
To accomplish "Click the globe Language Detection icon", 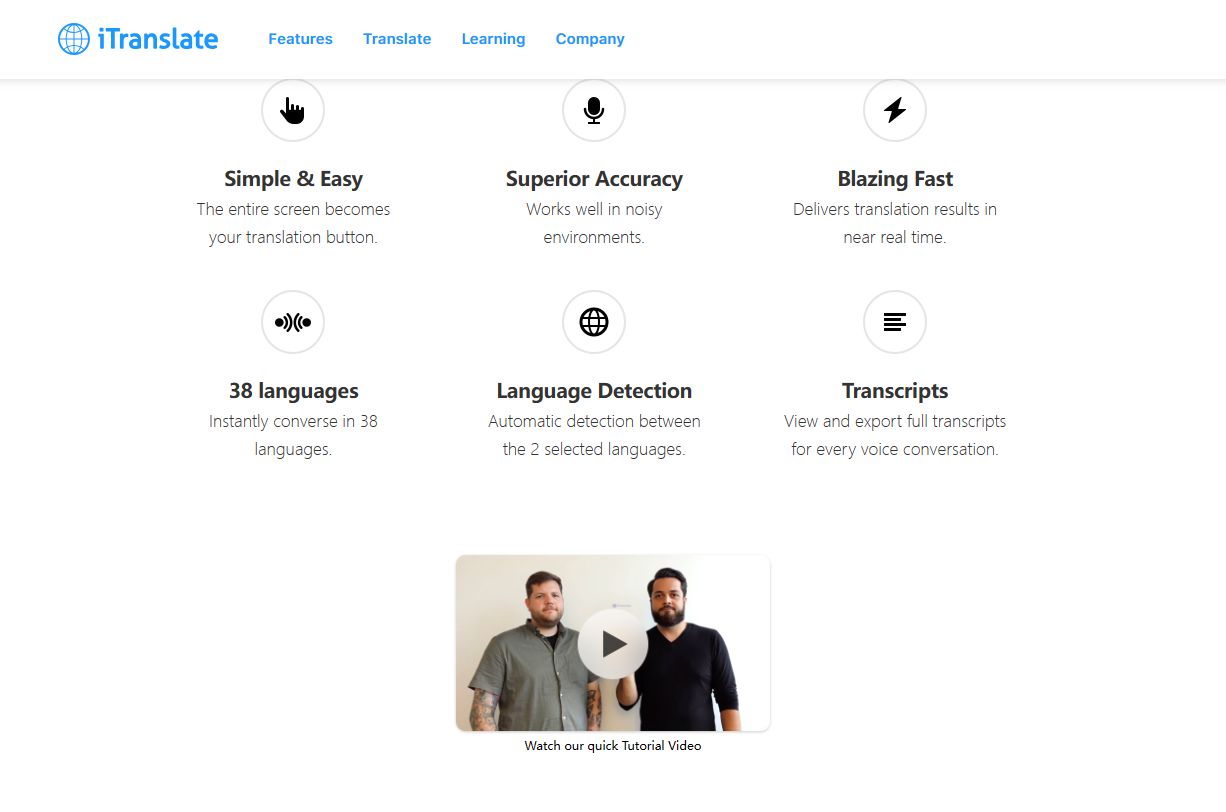I will (x=594, y=322).
